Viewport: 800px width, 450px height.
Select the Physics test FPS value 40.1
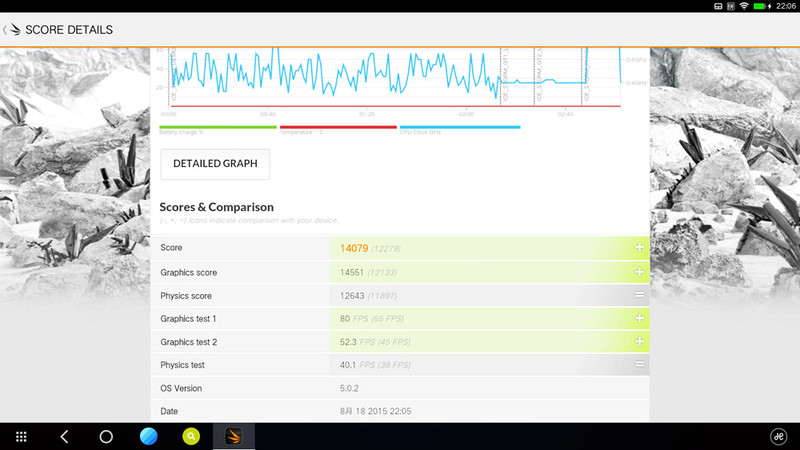pyautogui.click(x=348, y=365)
